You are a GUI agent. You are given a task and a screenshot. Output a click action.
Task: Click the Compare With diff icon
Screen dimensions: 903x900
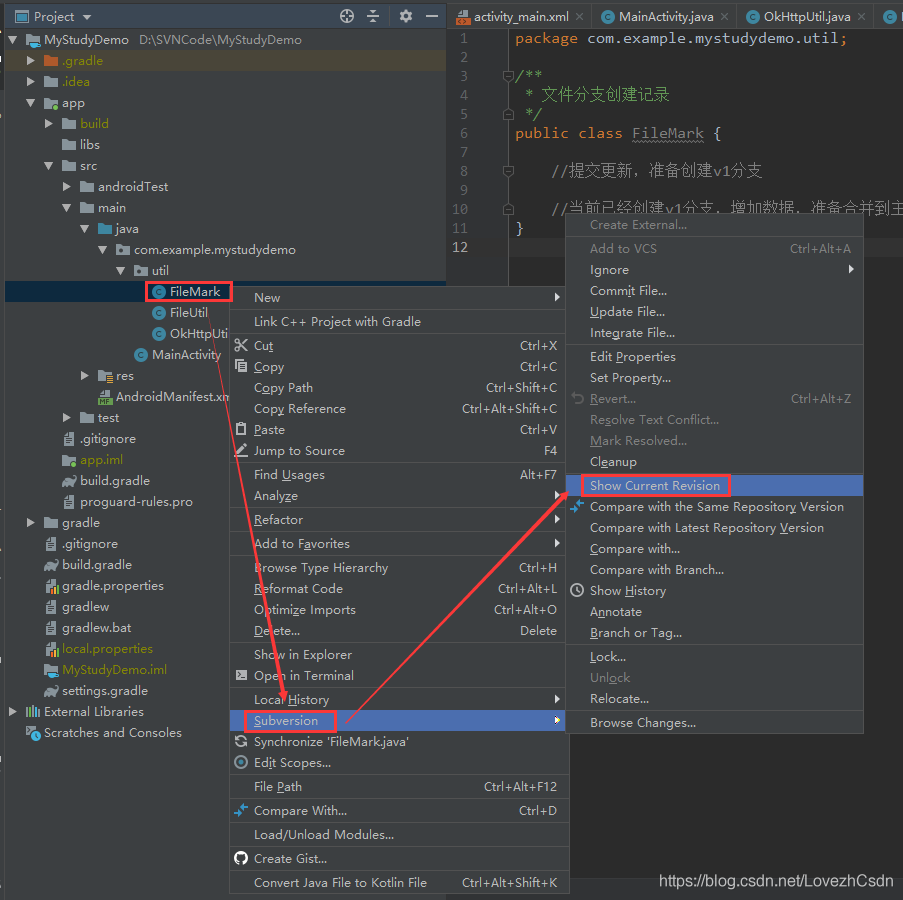point(241,810)
